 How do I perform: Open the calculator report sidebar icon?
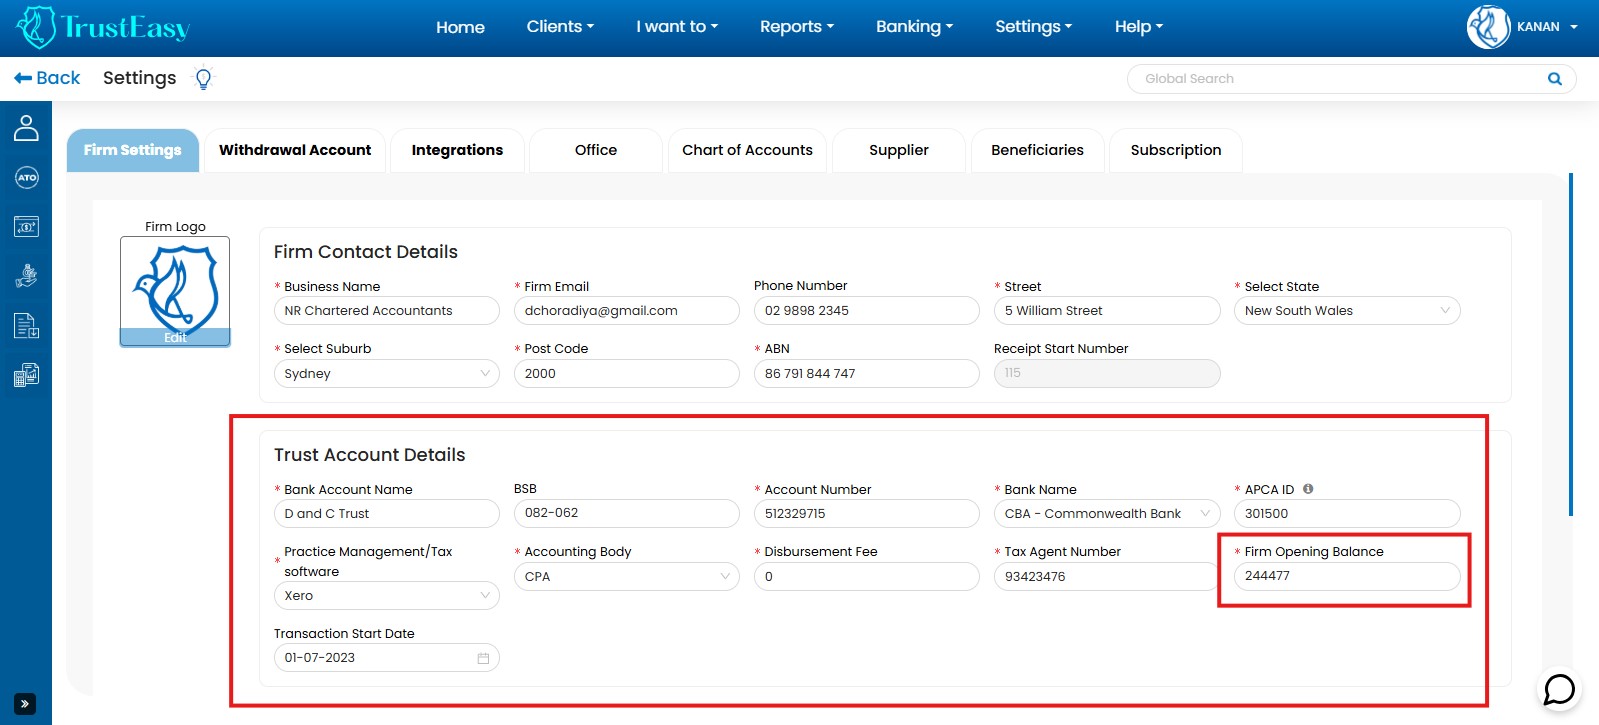tap(26, 376)
